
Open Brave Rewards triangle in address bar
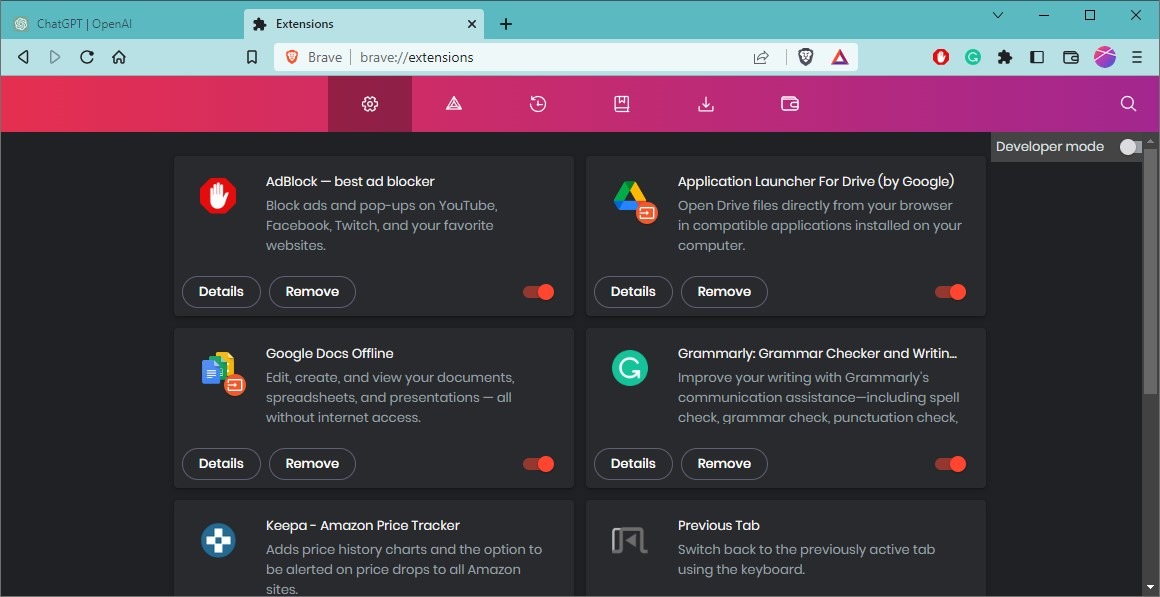tap(840, 57)
